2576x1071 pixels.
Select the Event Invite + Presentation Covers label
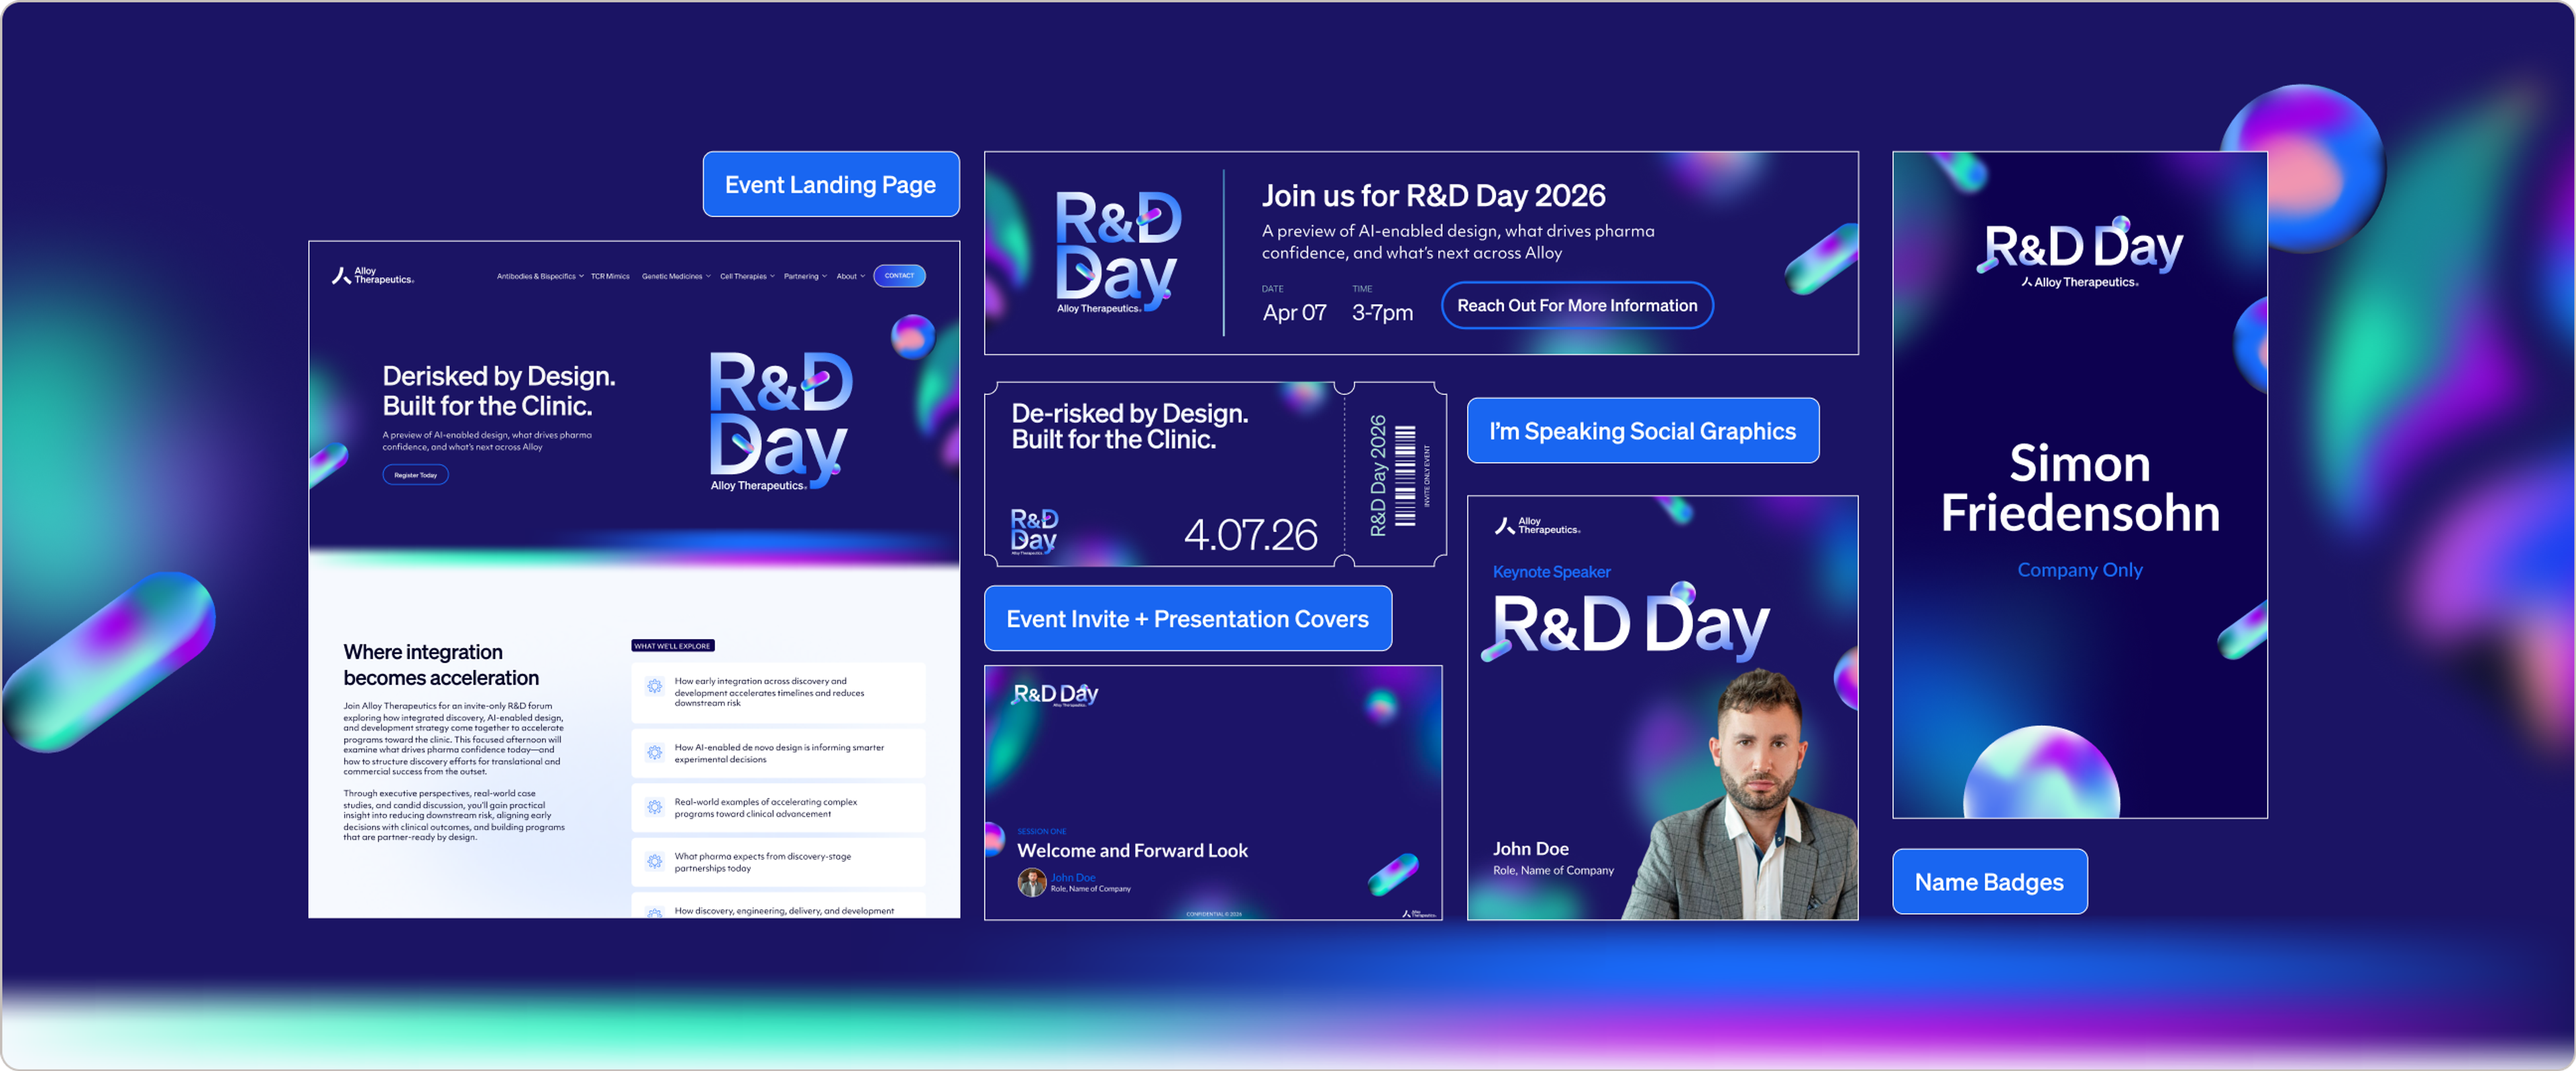(1188, 618)
